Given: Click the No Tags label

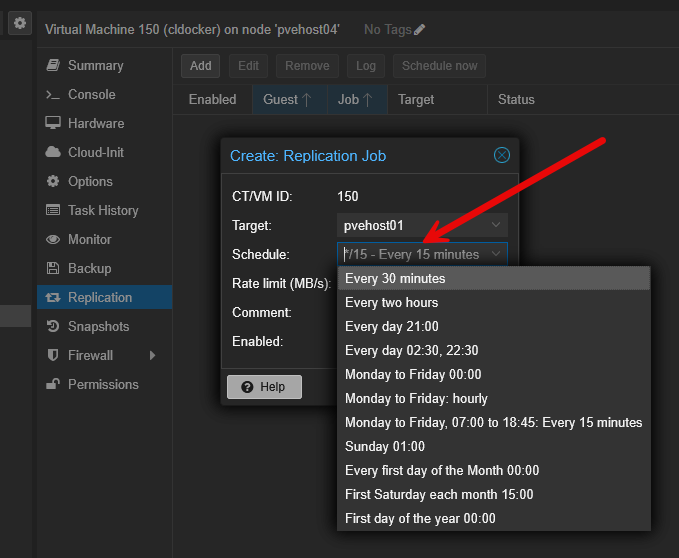Looking at the screenshot, I should pos(388,29).
